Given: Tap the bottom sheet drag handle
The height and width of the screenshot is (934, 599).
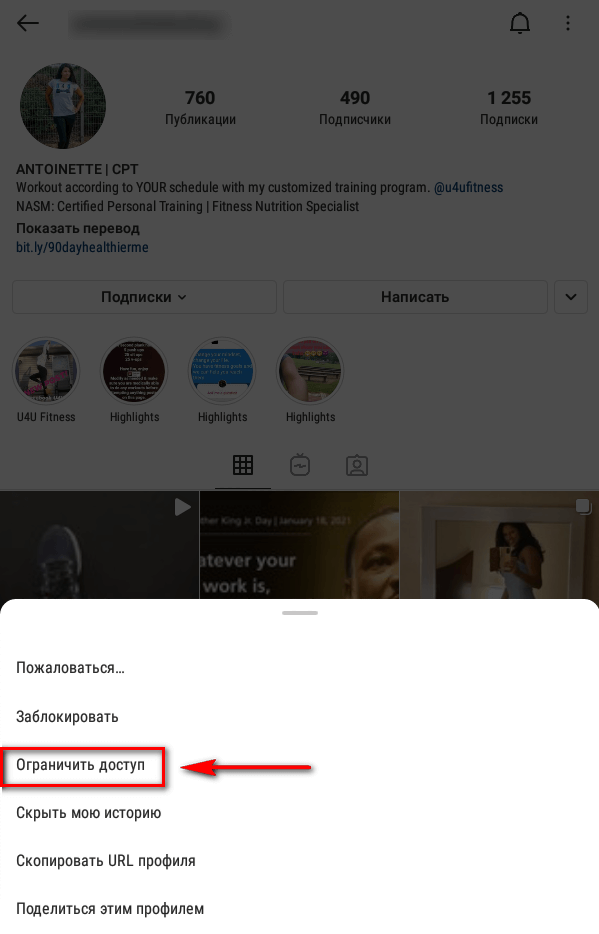Looking at the screenshot, I should pos(300,612).
